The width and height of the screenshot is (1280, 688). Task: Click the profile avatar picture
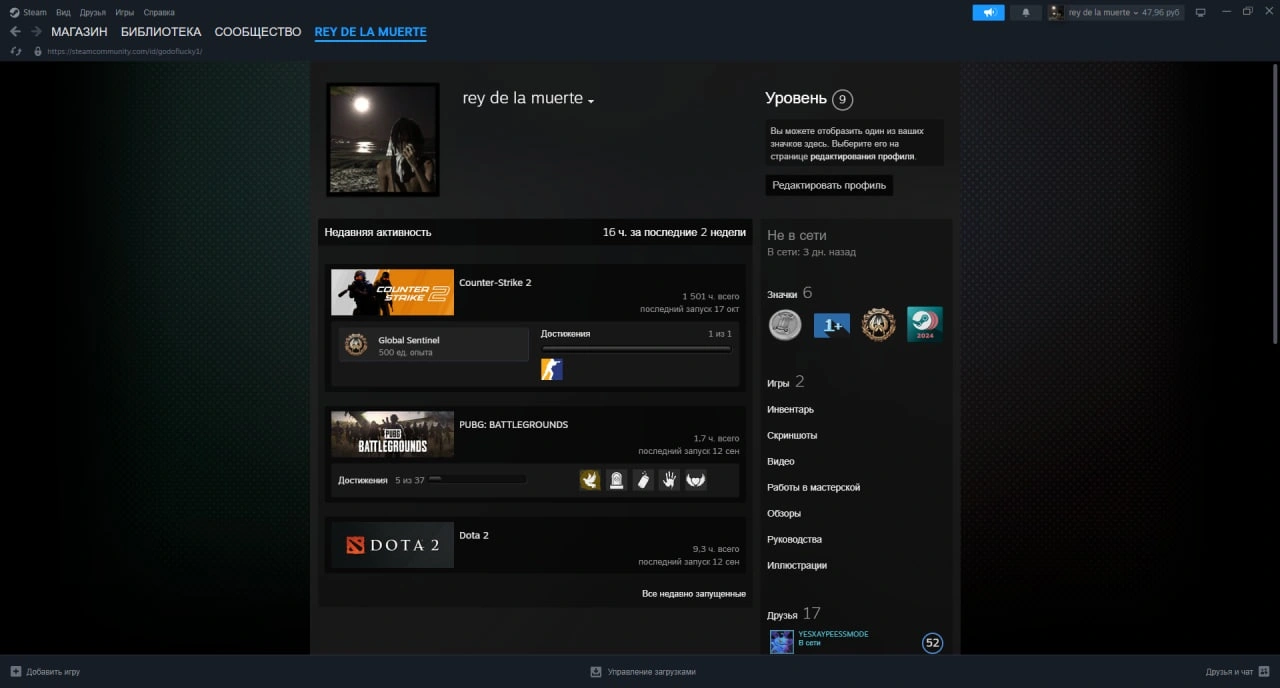(383, 139)
